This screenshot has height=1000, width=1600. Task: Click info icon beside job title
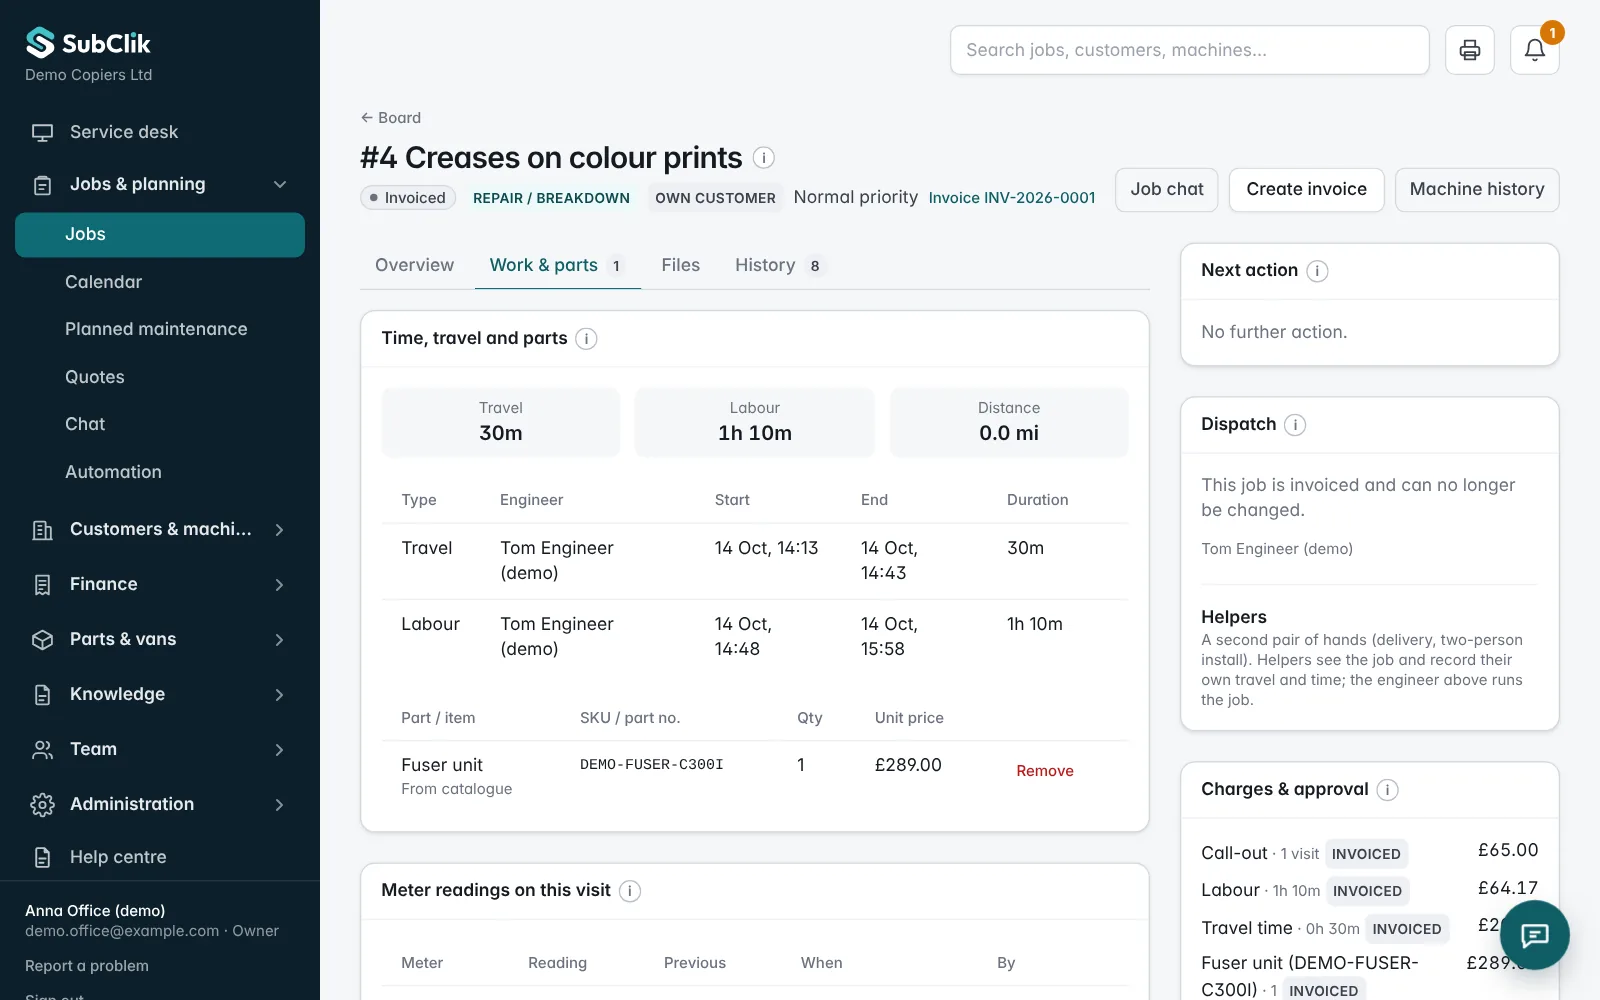[764, 158]
